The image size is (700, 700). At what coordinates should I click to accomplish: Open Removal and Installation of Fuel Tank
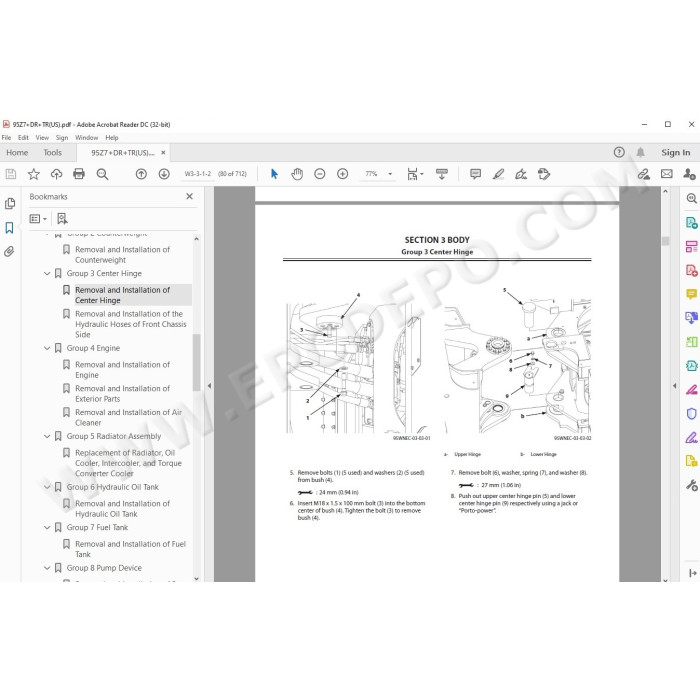coord(130,549)
